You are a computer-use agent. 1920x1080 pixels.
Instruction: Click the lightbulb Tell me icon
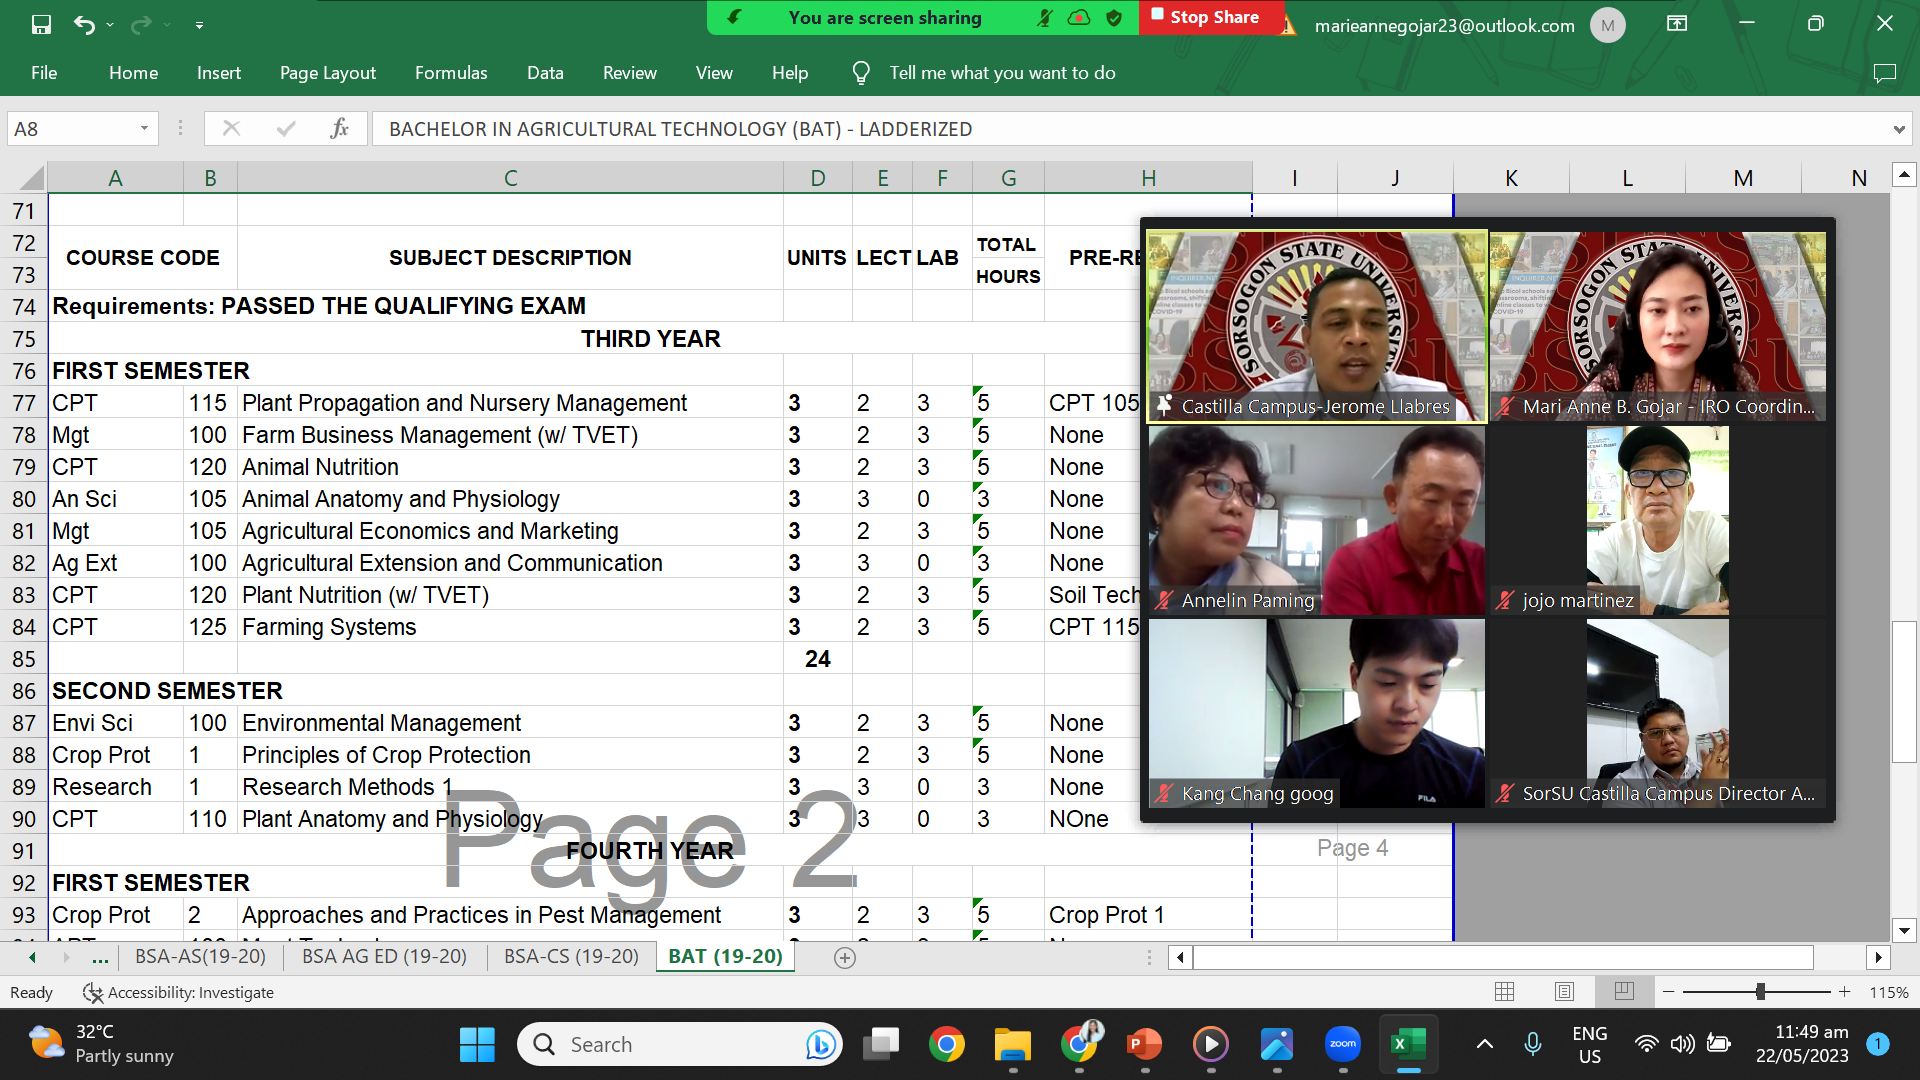click(860, 73)
